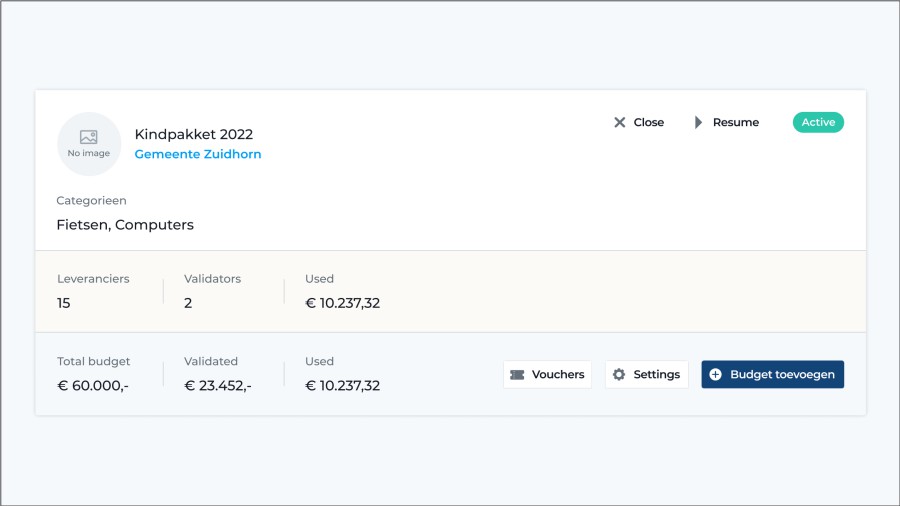
Task: Click the Leveranciers count of 15
Action: pos(64,303)
